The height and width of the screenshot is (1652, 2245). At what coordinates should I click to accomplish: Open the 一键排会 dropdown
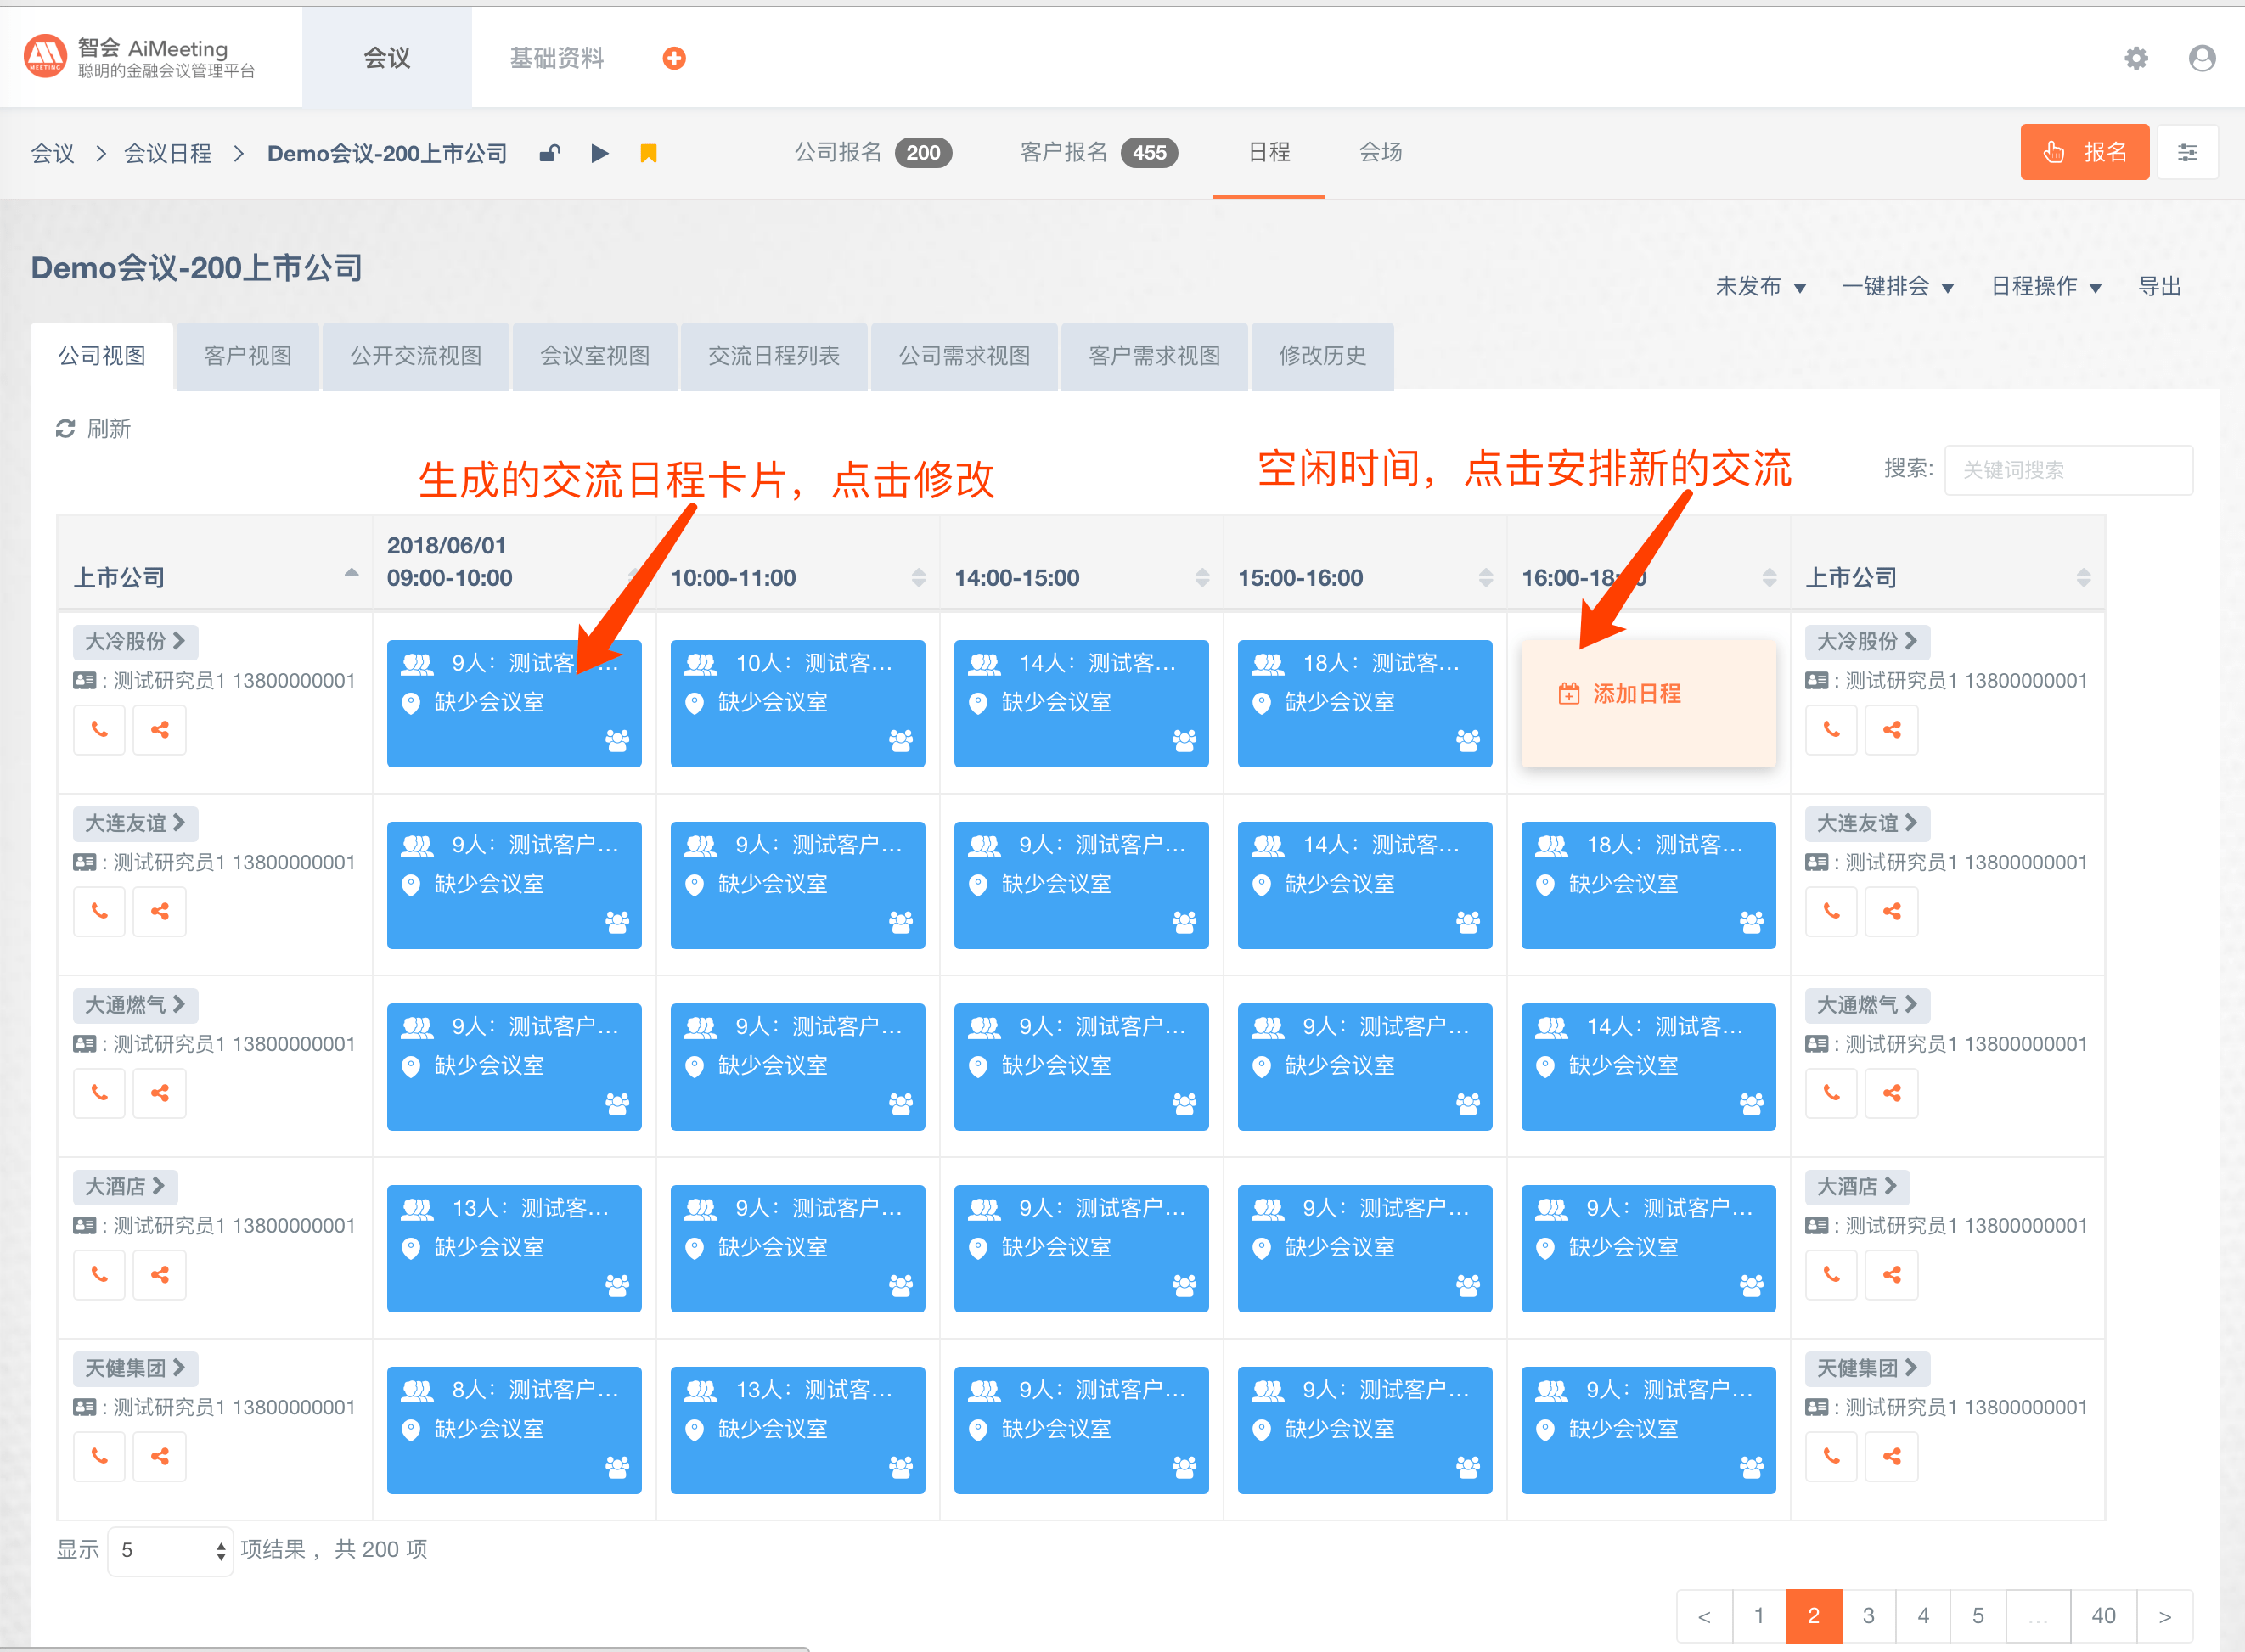[x=1897, y=287]
